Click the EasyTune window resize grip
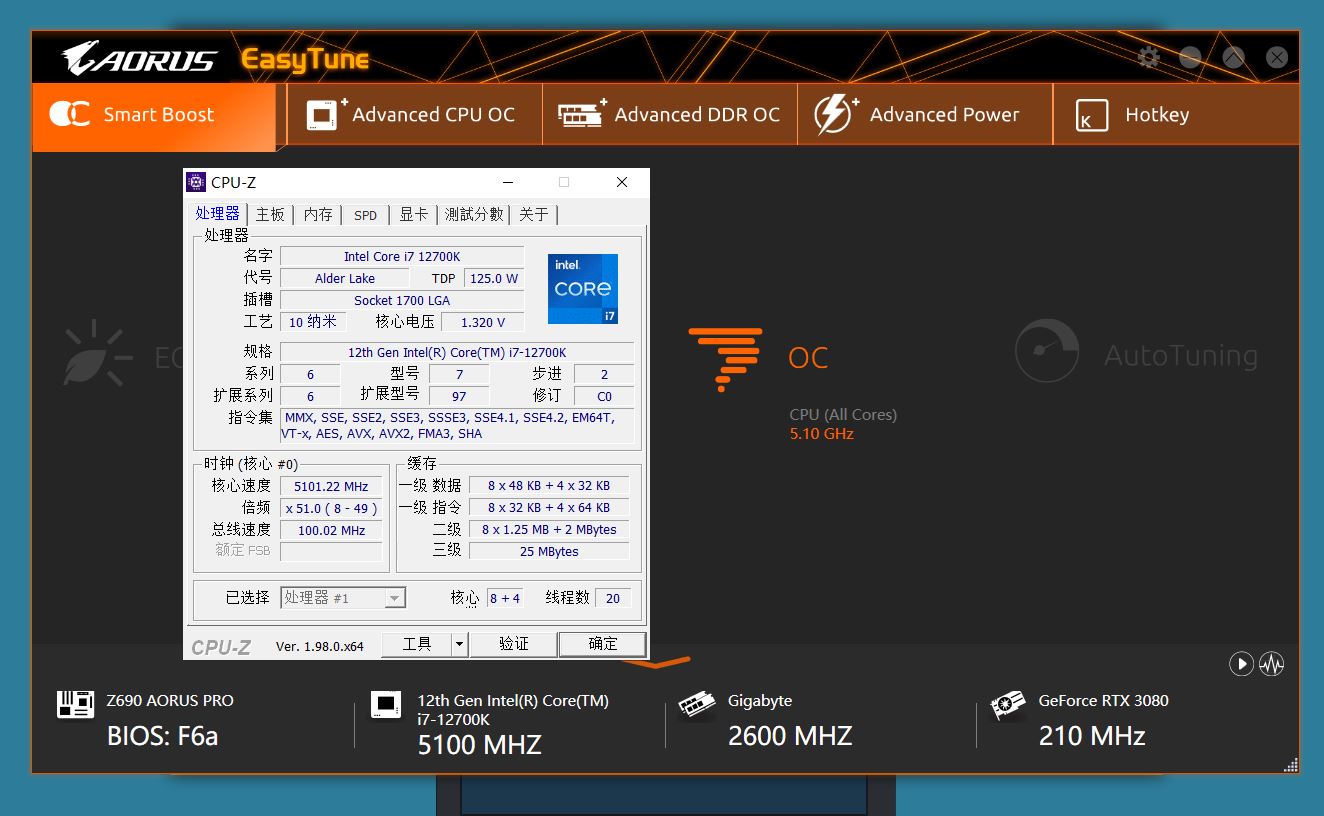The height and width of the screenshot is (816, 1324). [1290, 765]
